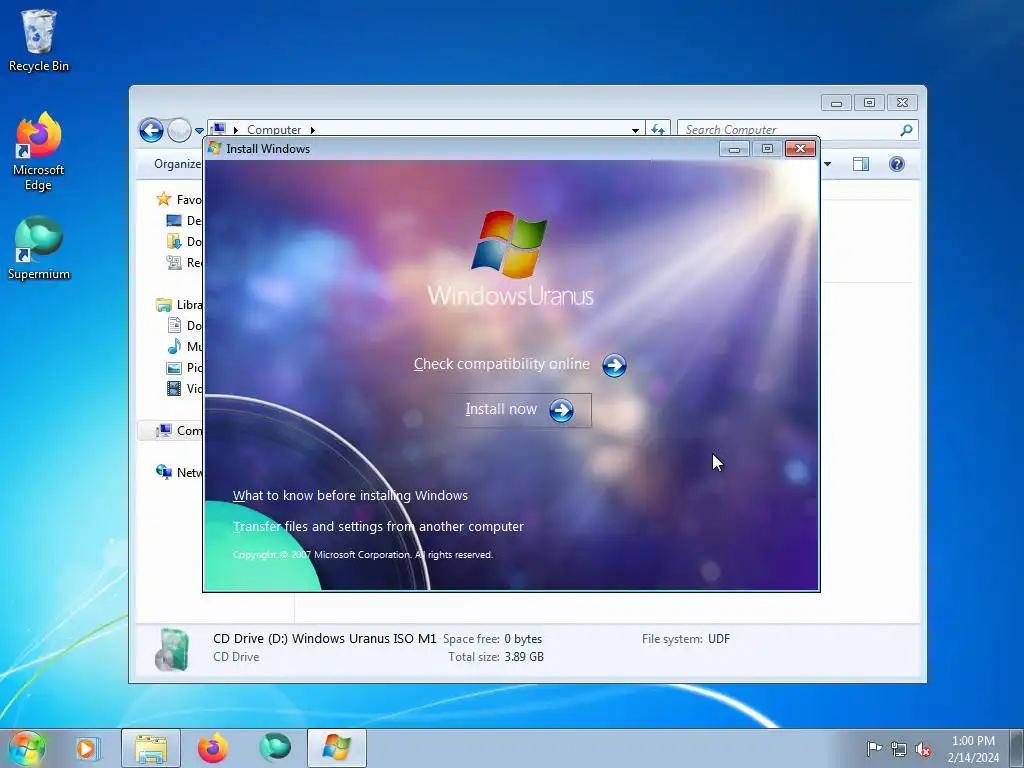Image resolution: width=1024 pixels, height=768 pixels.
Task: Switch to Install Windows taskbar button
Action: point(337,748)
